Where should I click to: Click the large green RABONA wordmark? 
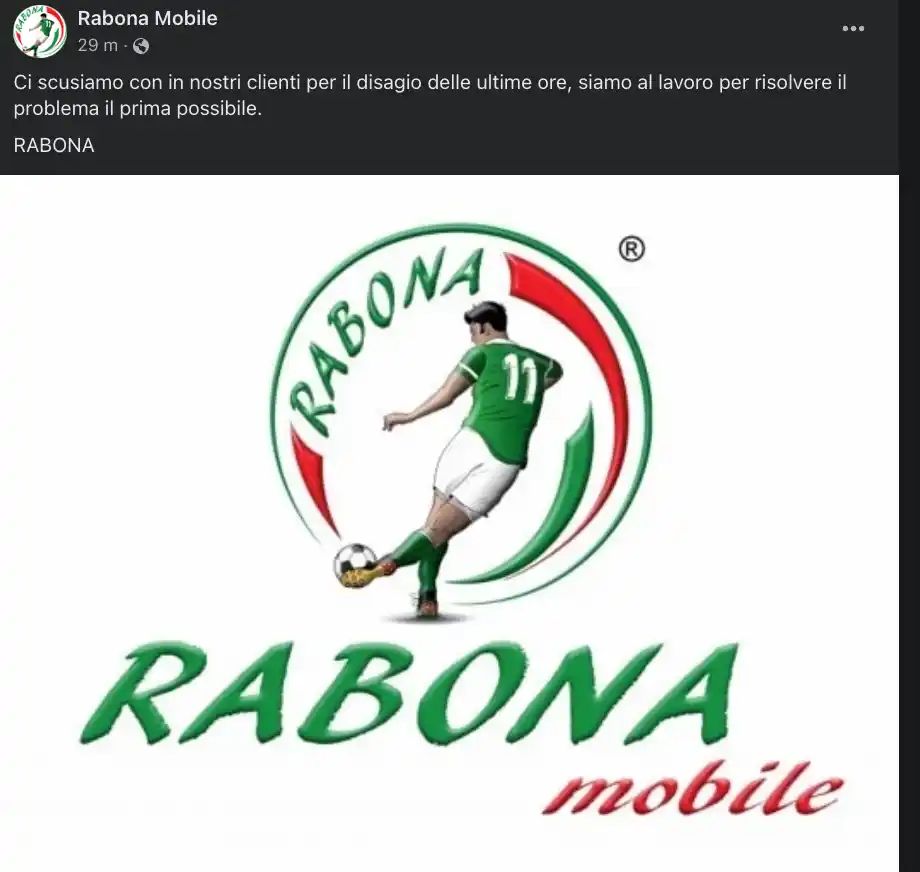click(x=409, y=694)
